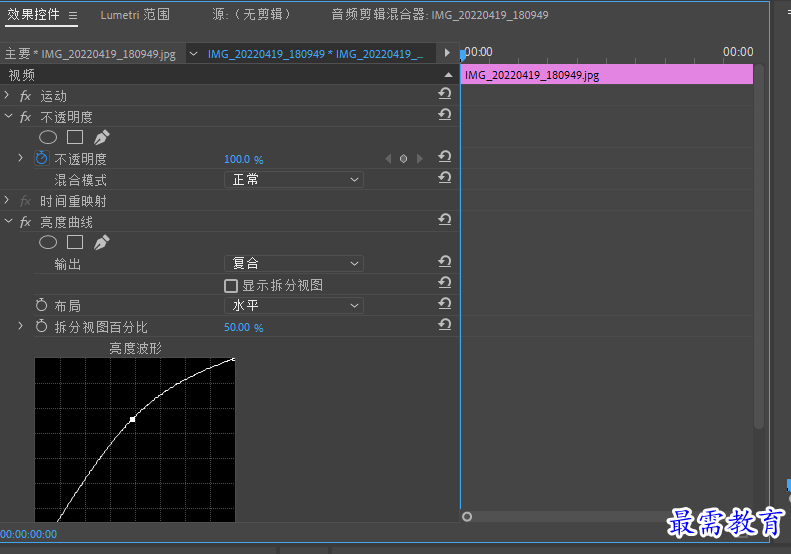Expand the 不透明度 parameter row
The width and height of the screenshot is (791, 554).
[x=20, y=158]
